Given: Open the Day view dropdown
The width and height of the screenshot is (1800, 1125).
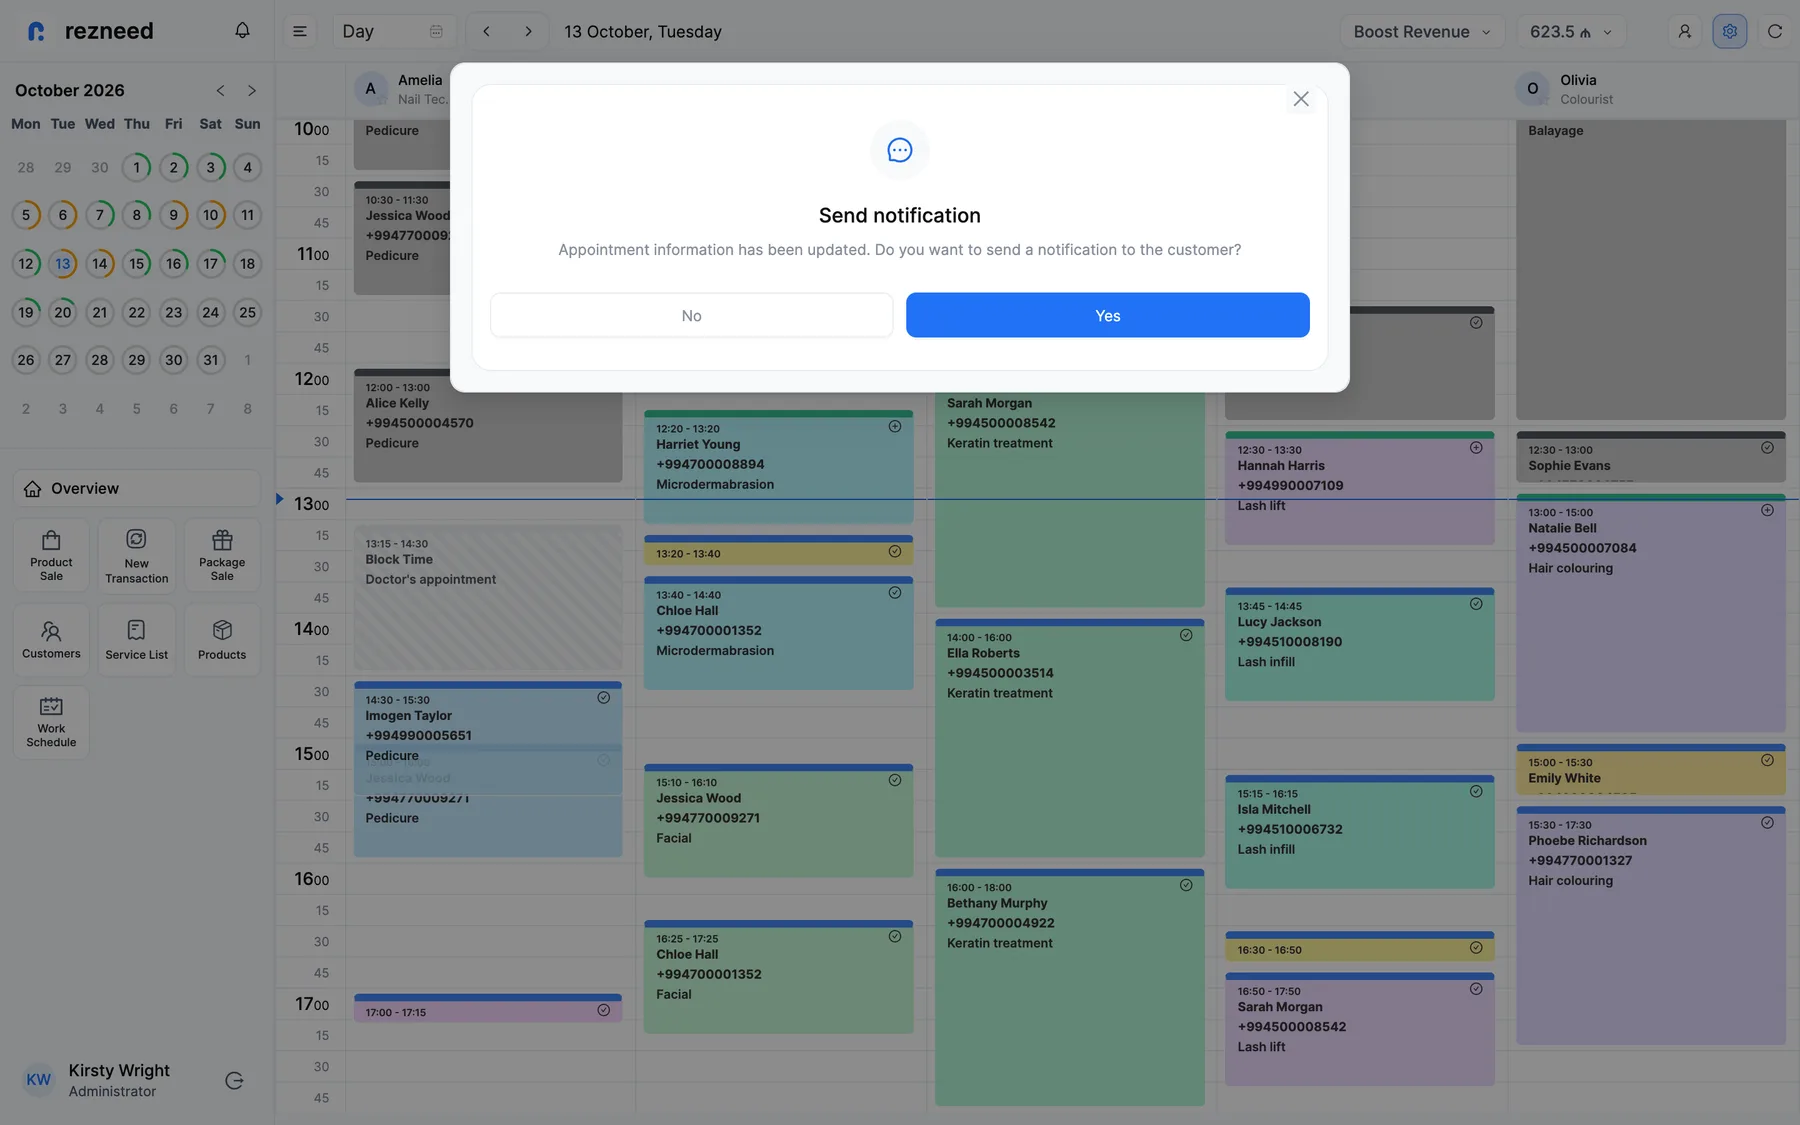Looking at the screenshot, I should coord(393,31).
